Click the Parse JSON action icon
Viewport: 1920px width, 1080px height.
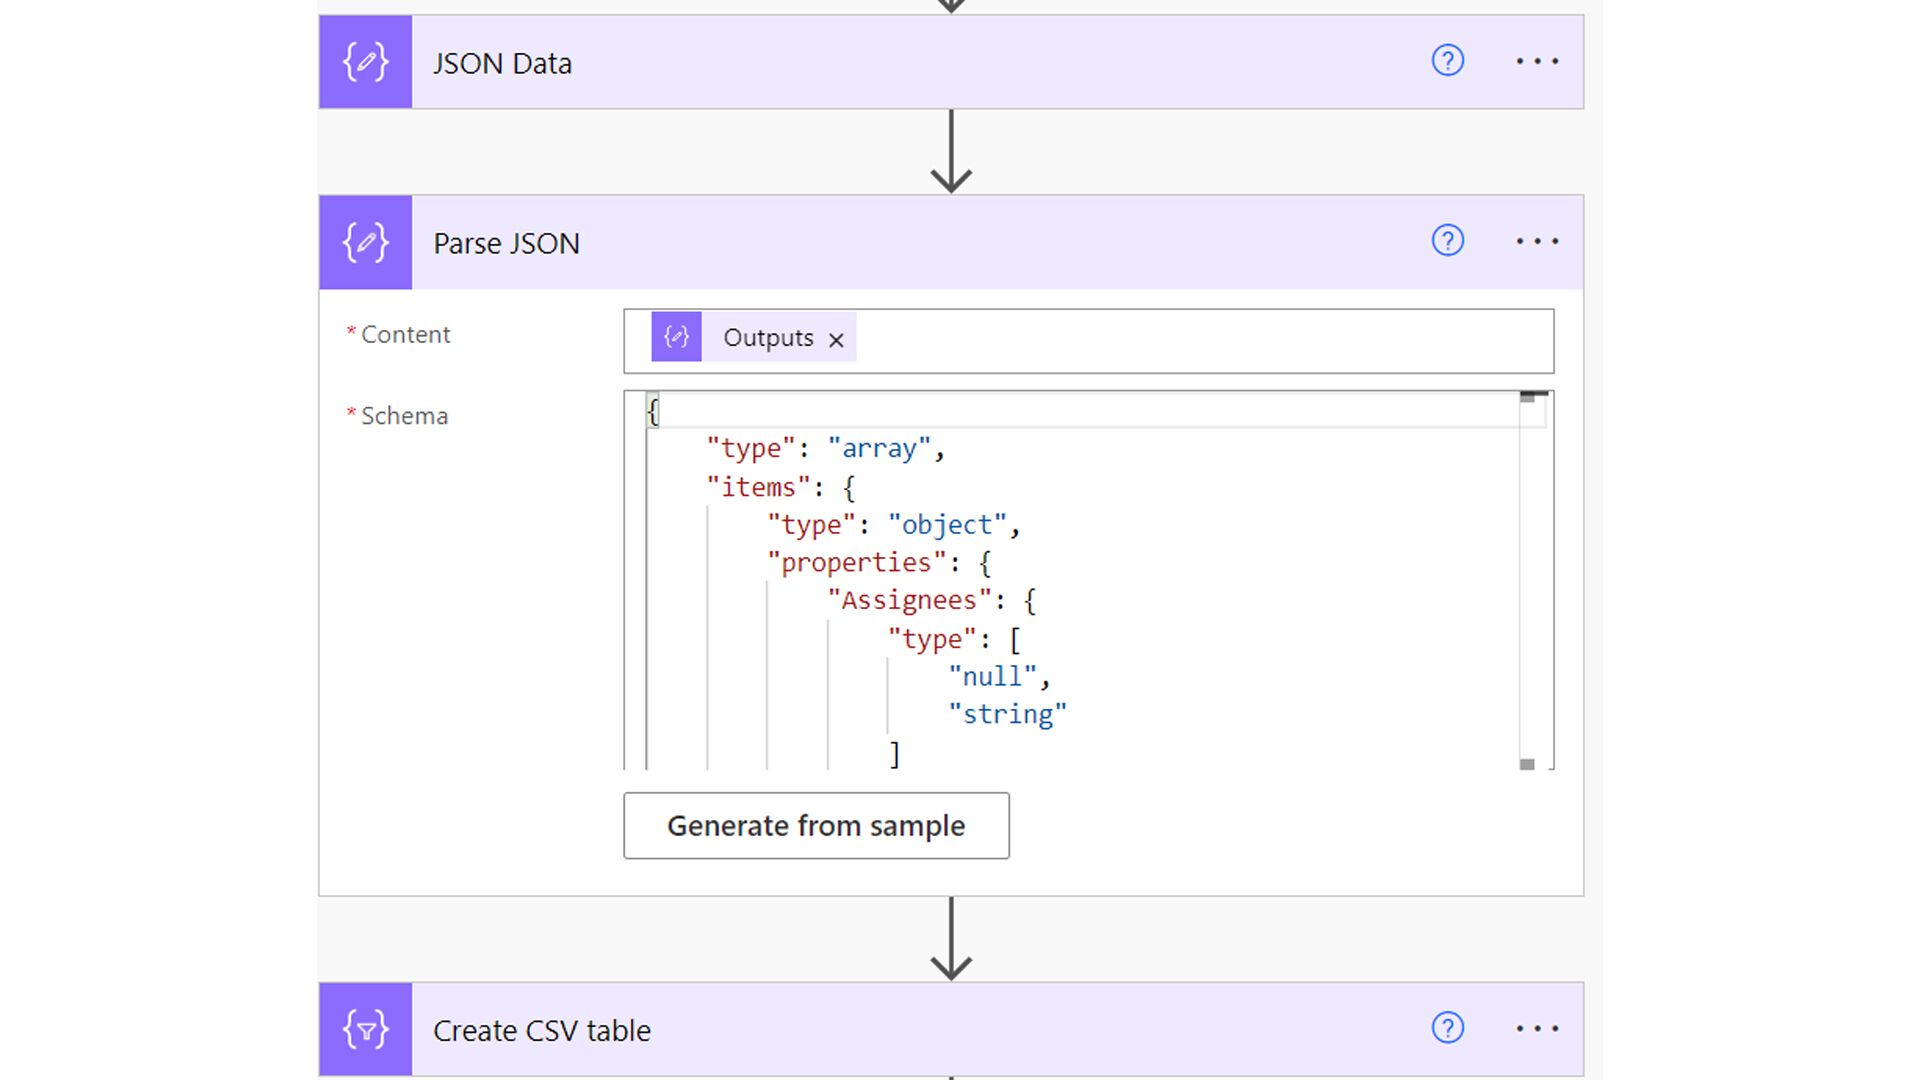tap(365, 242)
